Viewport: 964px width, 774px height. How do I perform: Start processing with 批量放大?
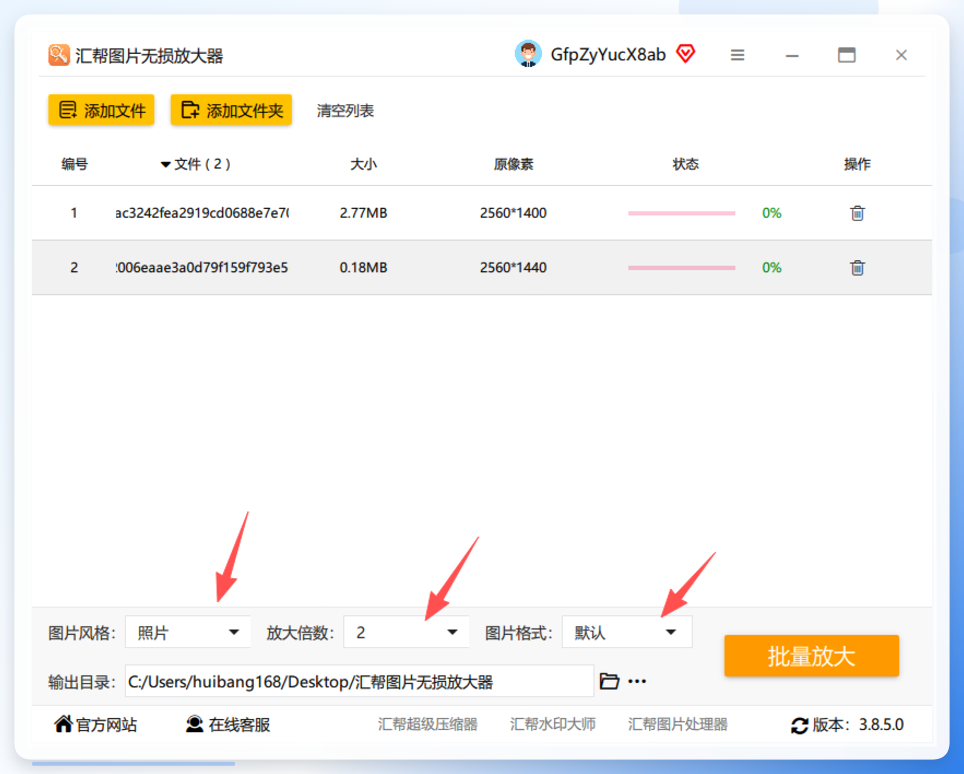[x=812, y=656]
